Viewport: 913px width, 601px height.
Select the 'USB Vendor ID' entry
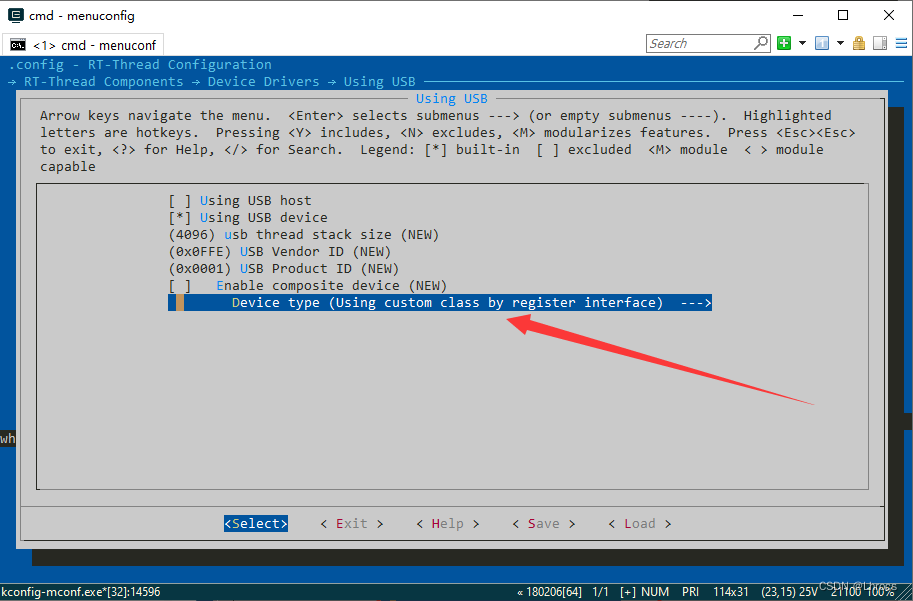tap(279, 252)
